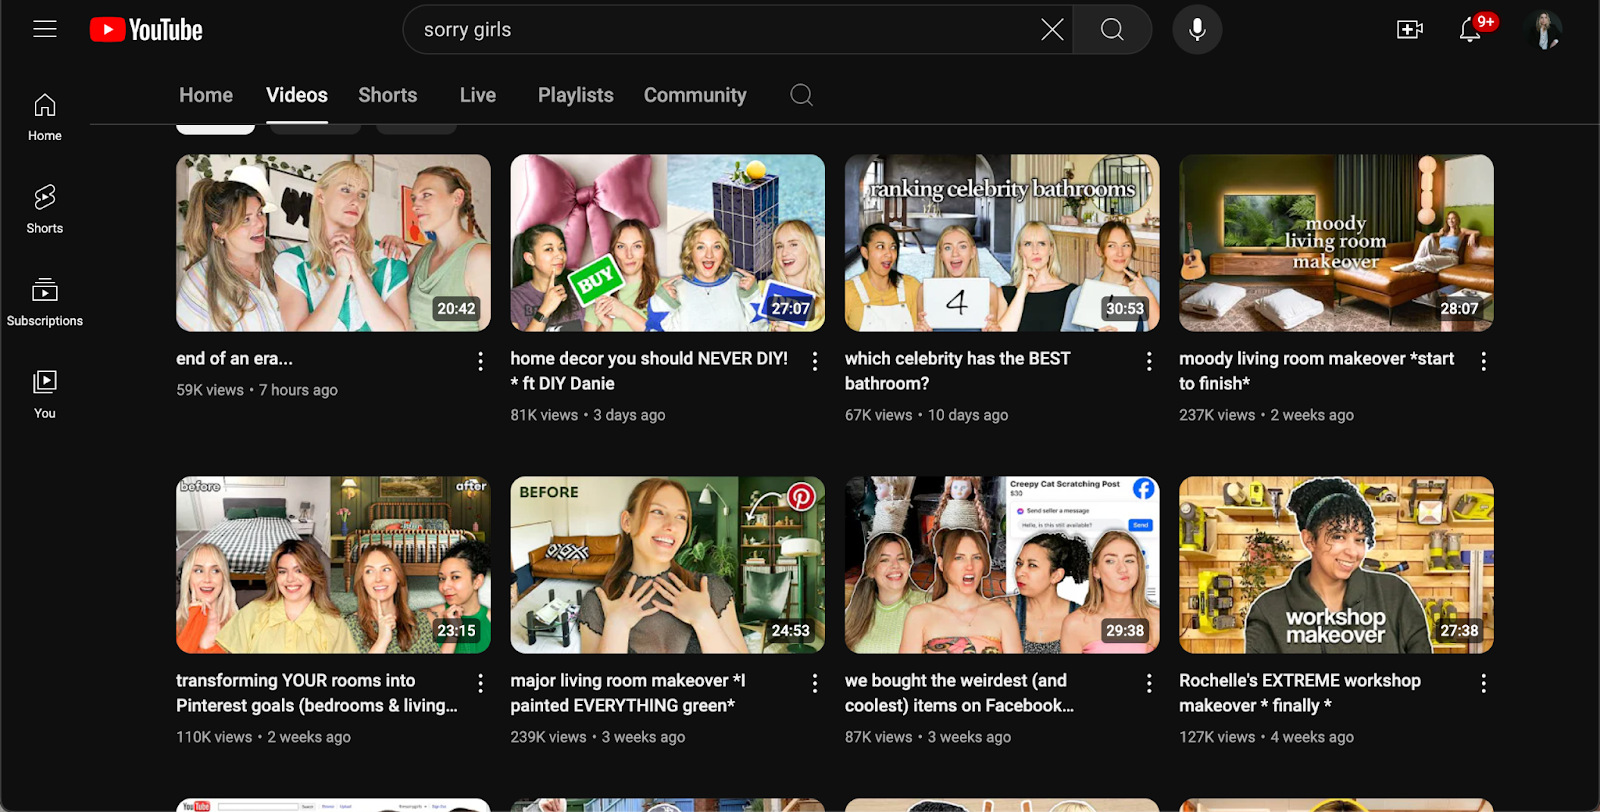Open the Playlists tab
Screen dimensions: 1600x812
click(576, 95)
